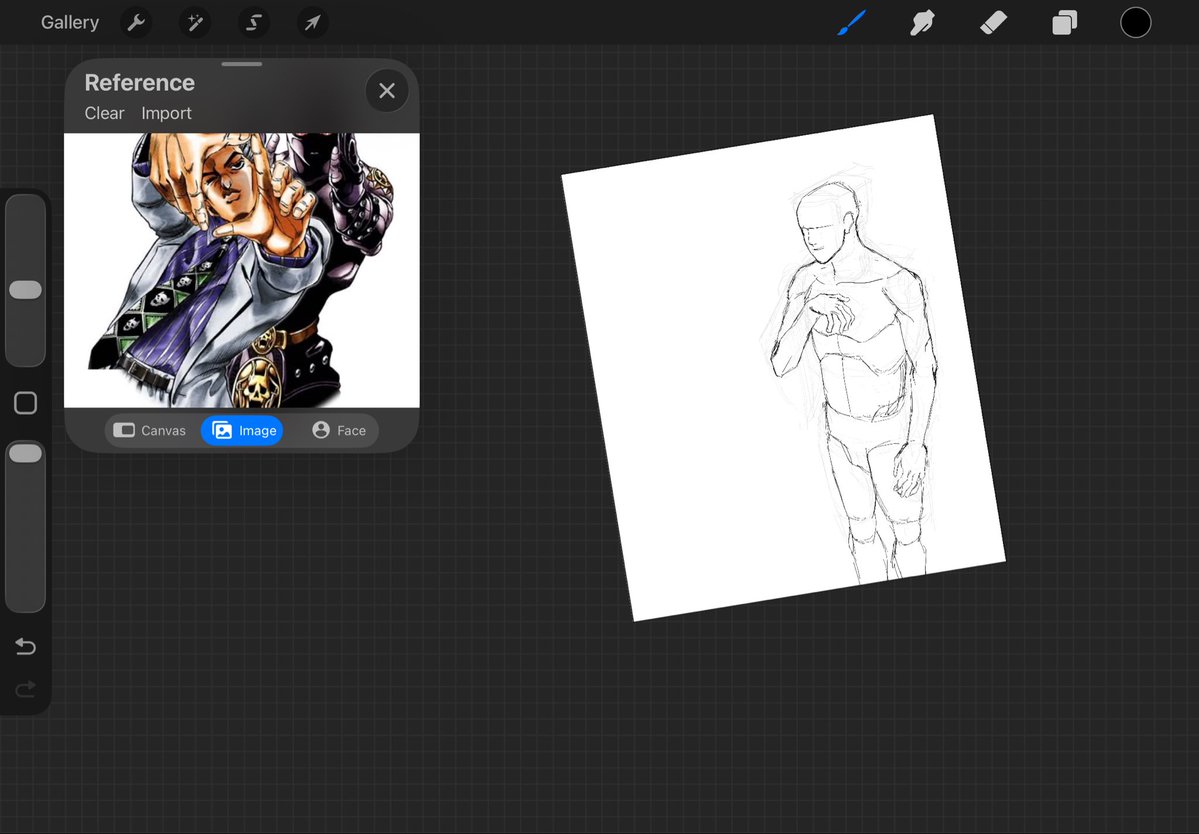Open the Actions wrench menu
Image resolution: width=1199 pixels, height=834 pixels.
click(136, 23)
